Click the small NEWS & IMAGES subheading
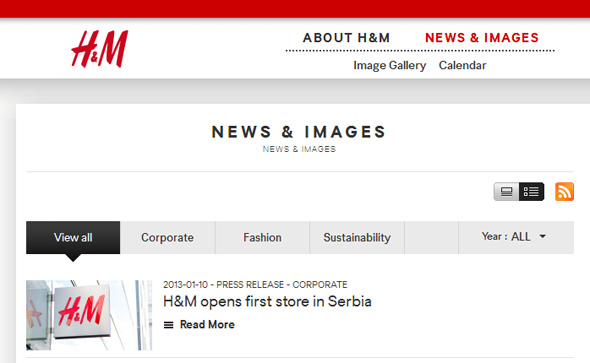The width and height of the screenshot is (590, 363). click(x=299, y=149)
